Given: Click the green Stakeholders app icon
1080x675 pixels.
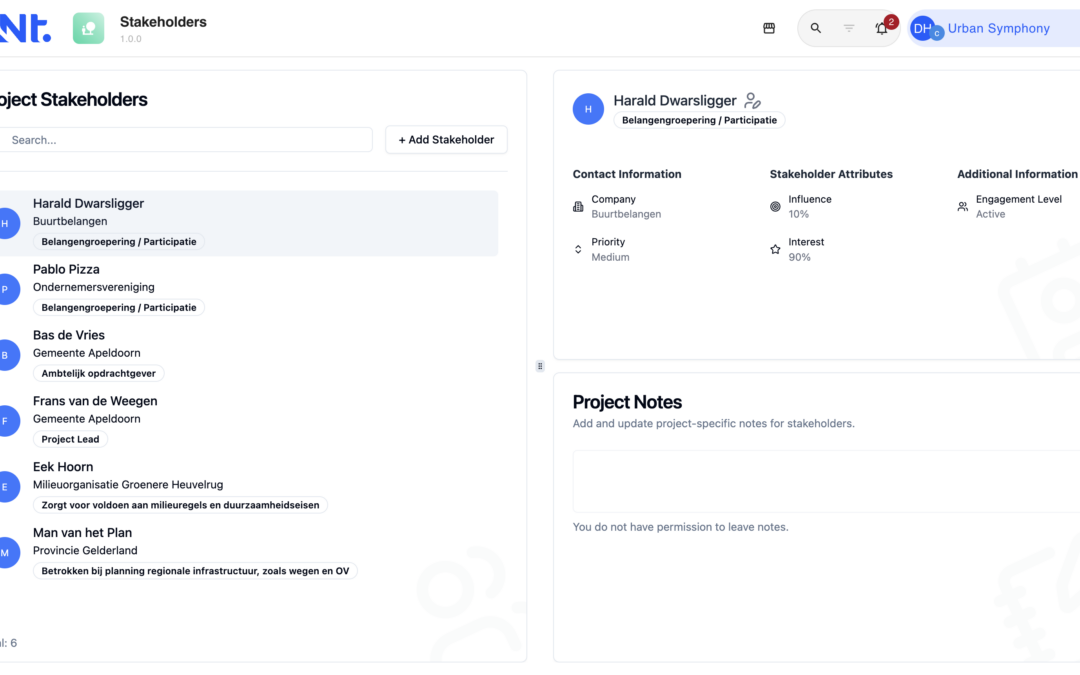Looking at the screenshot, I should [x=88, y=28].
